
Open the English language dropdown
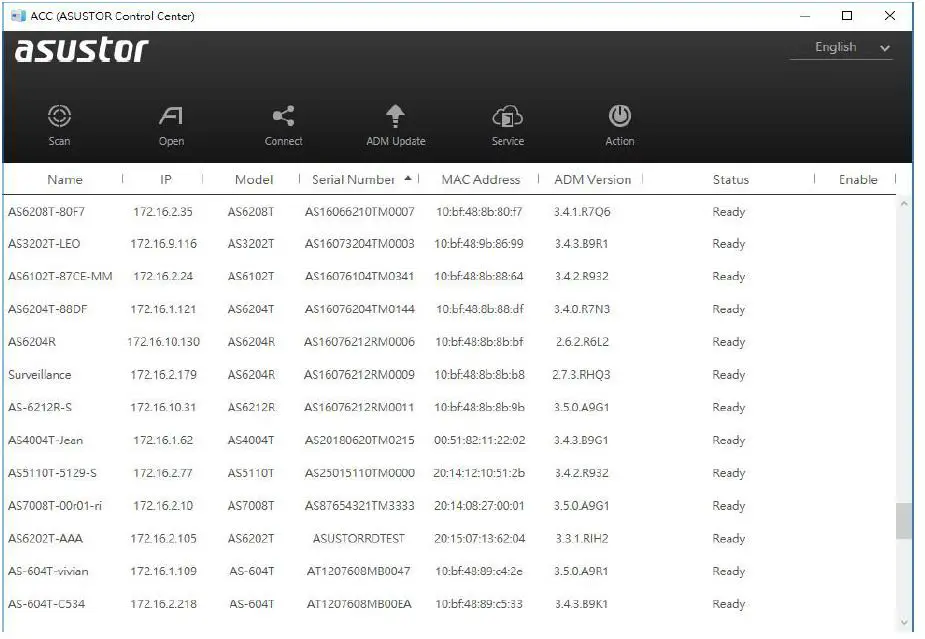pyautogui.click(x=841, y=47)
